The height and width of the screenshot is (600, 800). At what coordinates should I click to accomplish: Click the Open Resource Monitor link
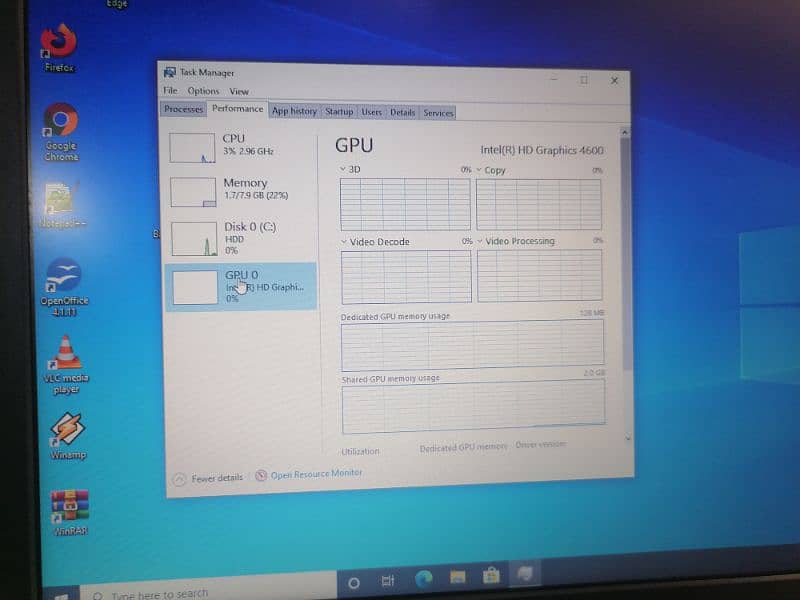coord(315,474)
